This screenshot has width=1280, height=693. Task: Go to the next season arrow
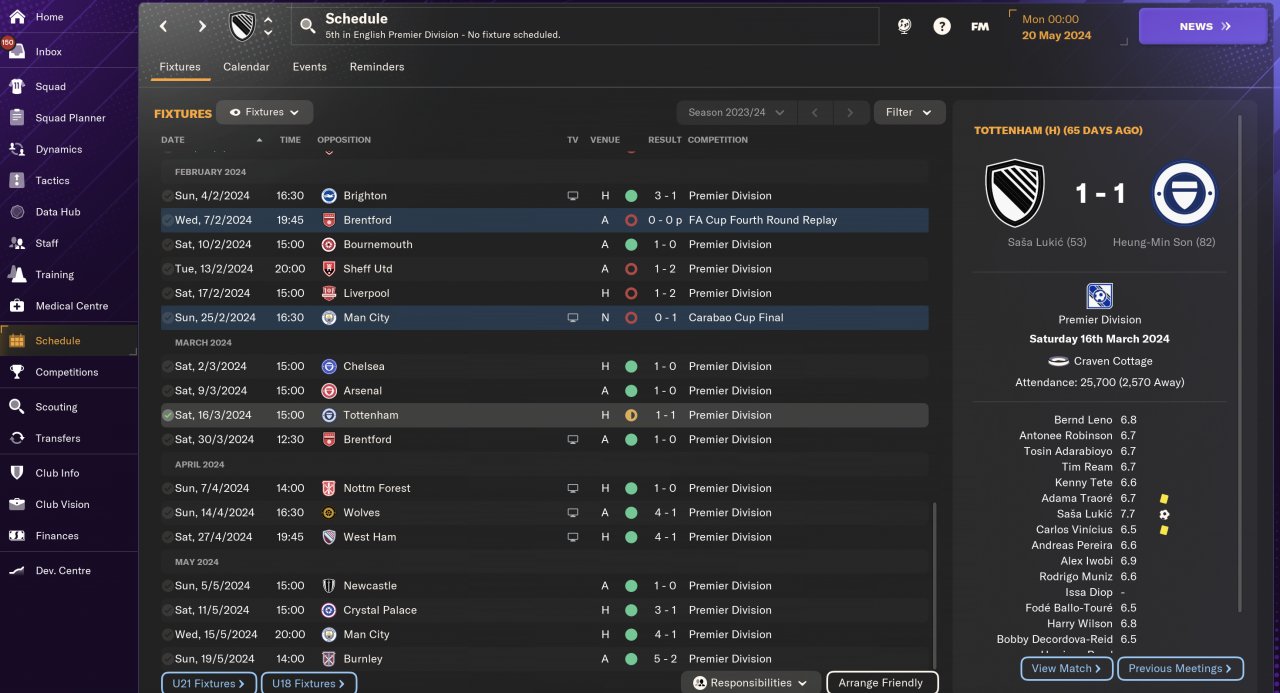point(851,113)
